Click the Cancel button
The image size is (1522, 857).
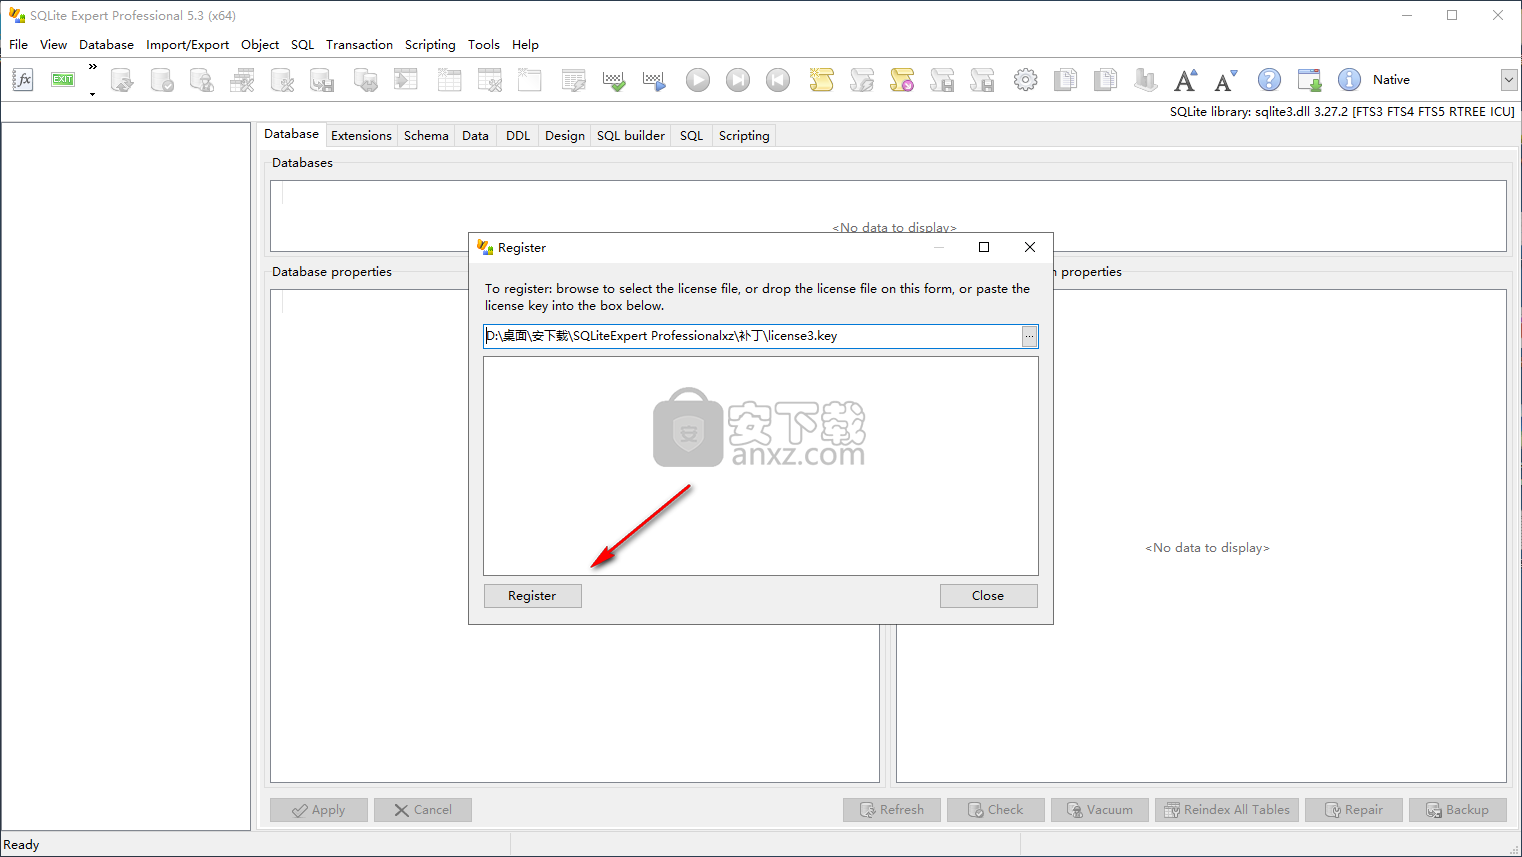coord(423,810)
